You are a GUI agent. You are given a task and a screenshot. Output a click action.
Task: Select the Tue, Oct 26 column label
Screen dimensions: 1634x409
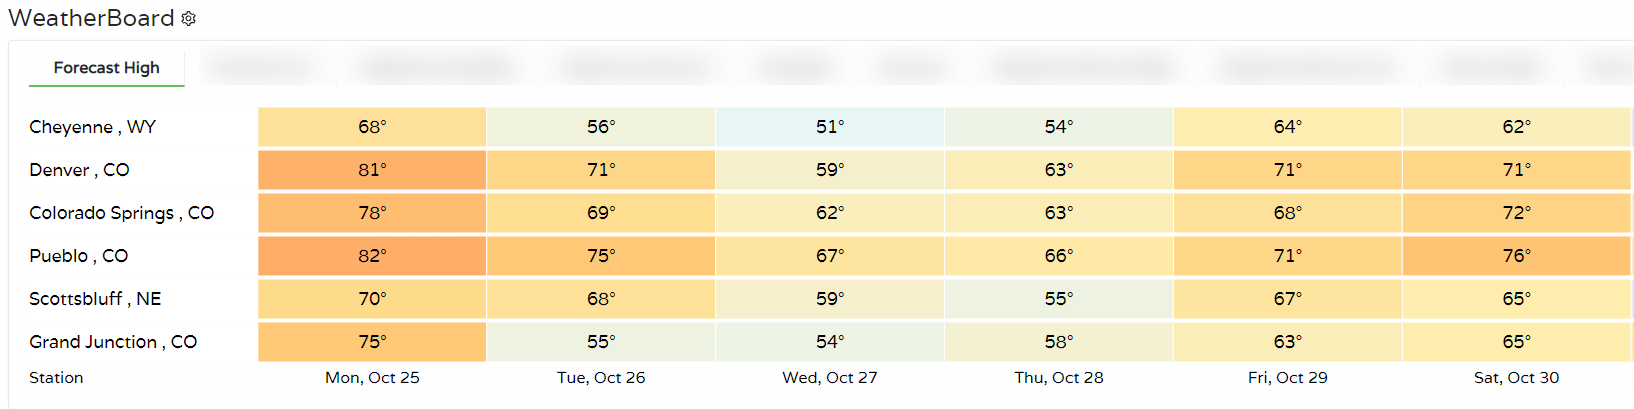(601, 378)
